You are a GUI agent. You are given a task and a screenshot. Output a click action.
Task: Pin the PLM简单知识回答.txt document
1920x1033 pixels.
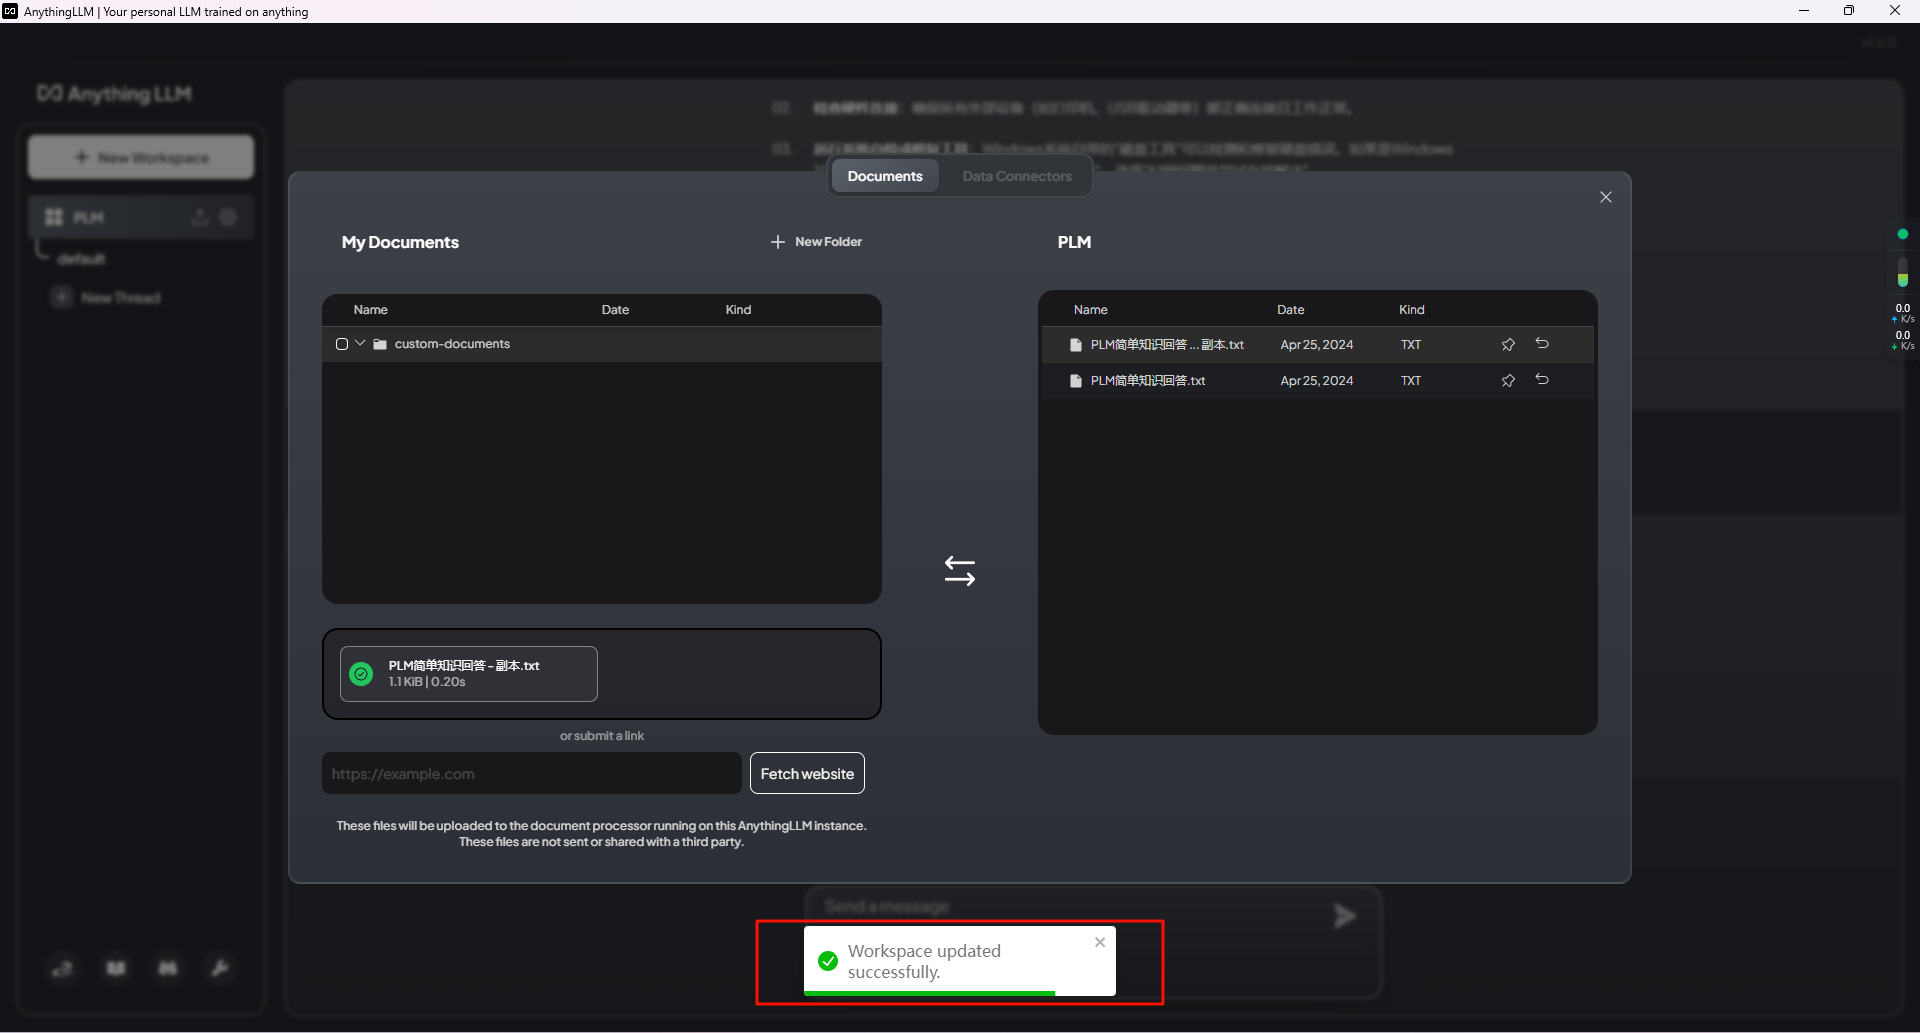coord(1508,380)
